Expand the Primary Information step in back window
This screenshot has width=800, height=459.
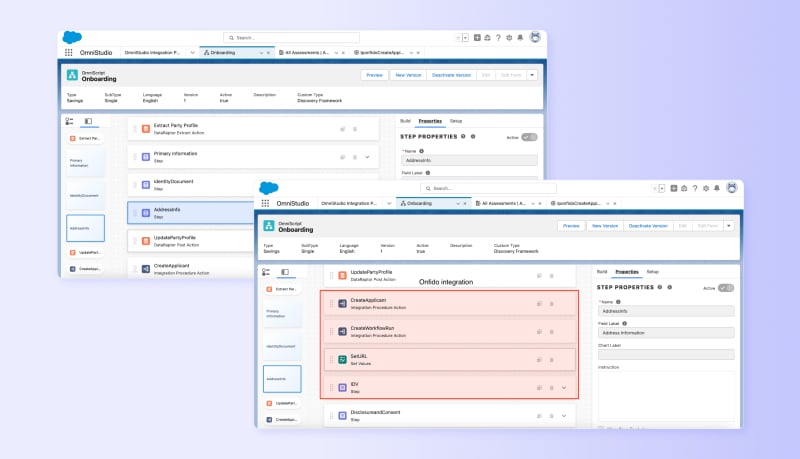tap(367, 157)
